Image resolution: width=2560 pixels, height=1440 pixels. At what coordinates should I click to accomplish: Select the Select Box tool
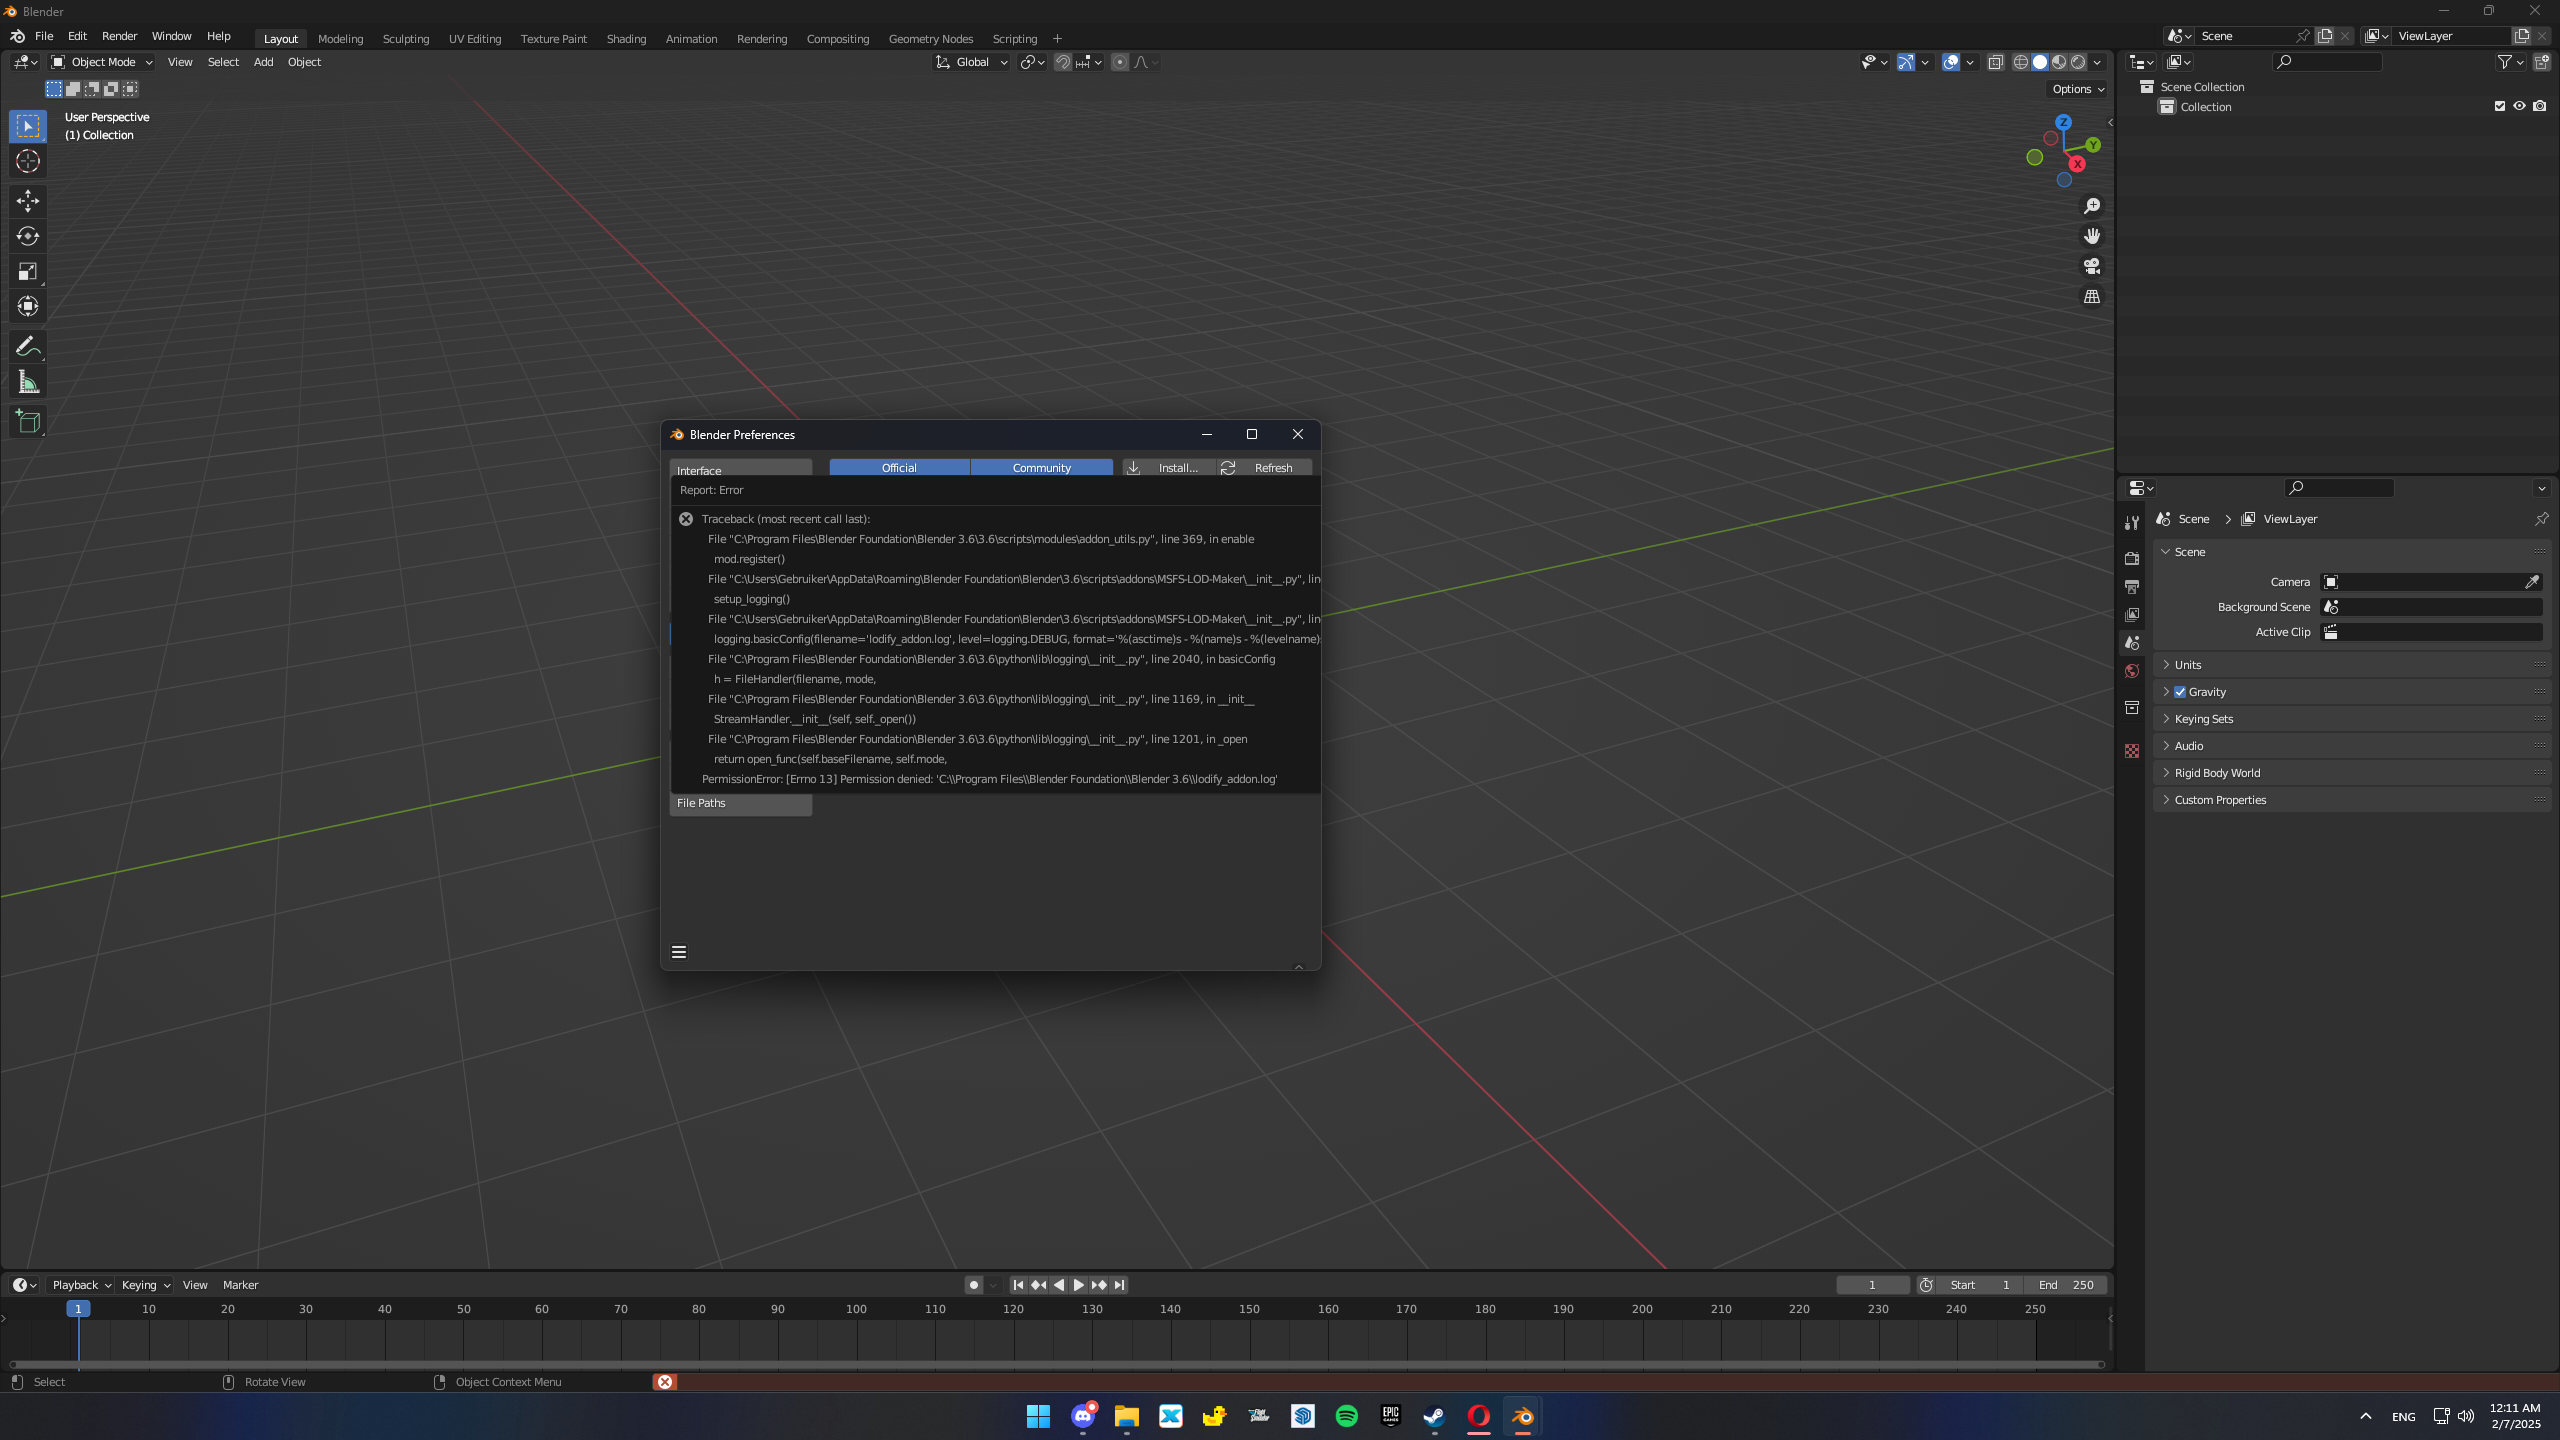28,126
